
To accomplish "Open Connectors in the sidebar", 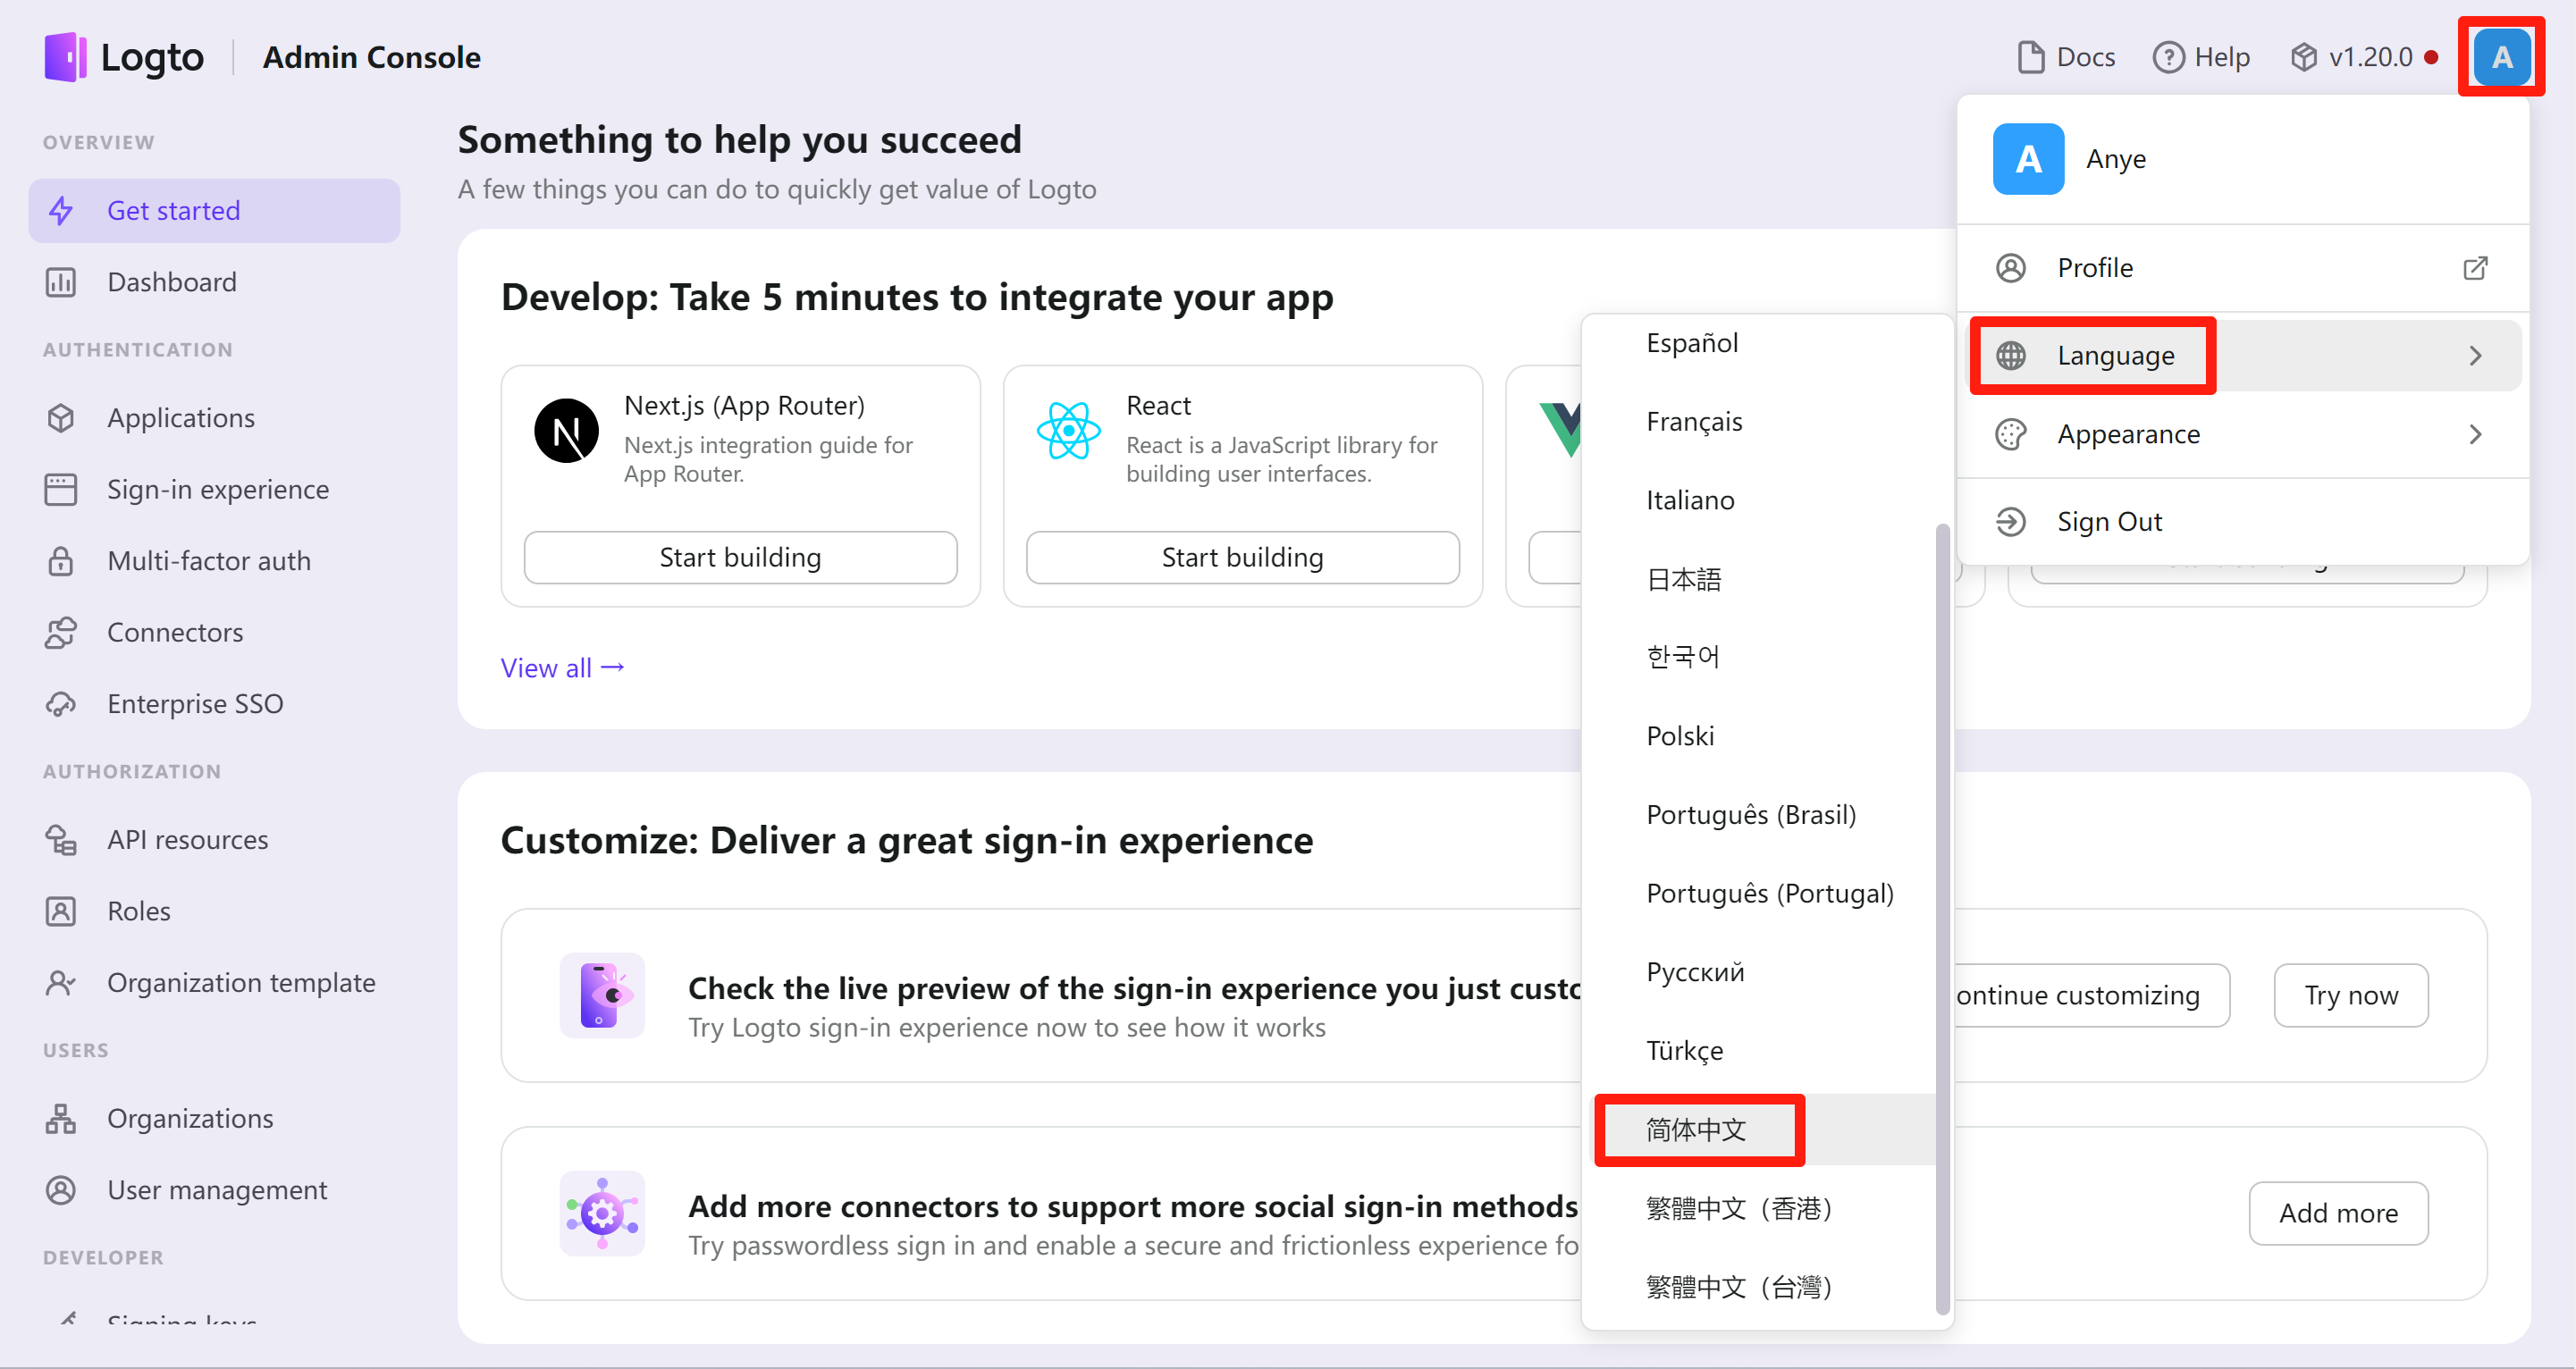I will [175, 632].
